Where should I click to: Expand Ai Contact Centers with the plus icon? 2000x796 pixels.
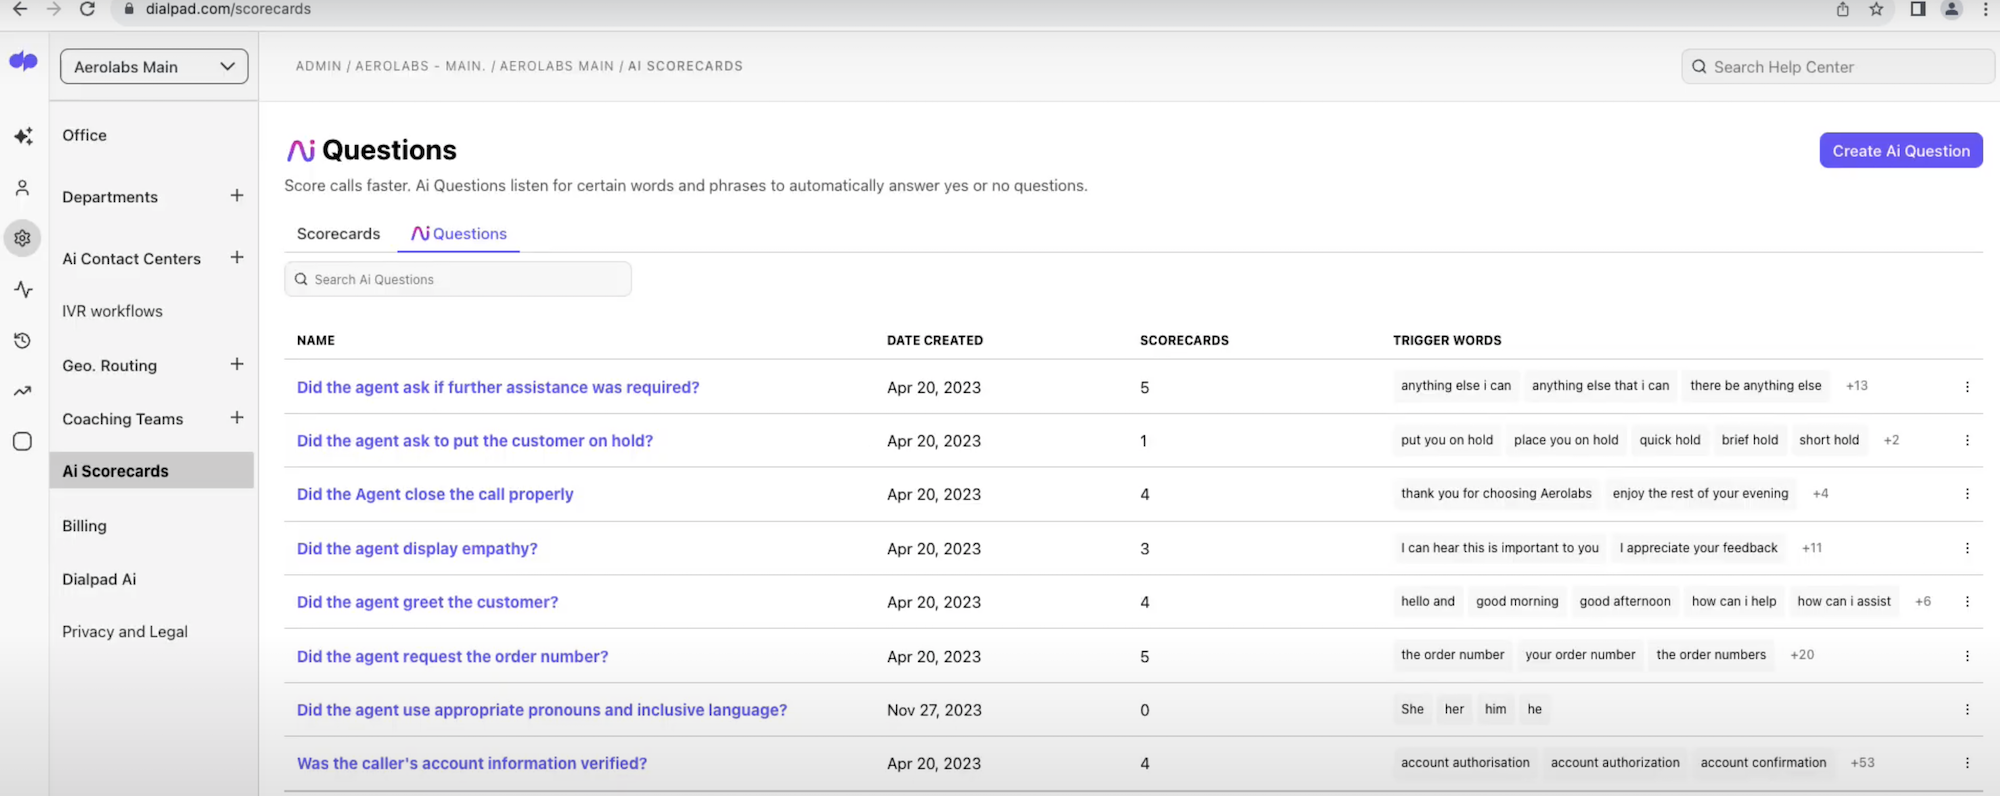click(237, 258)
